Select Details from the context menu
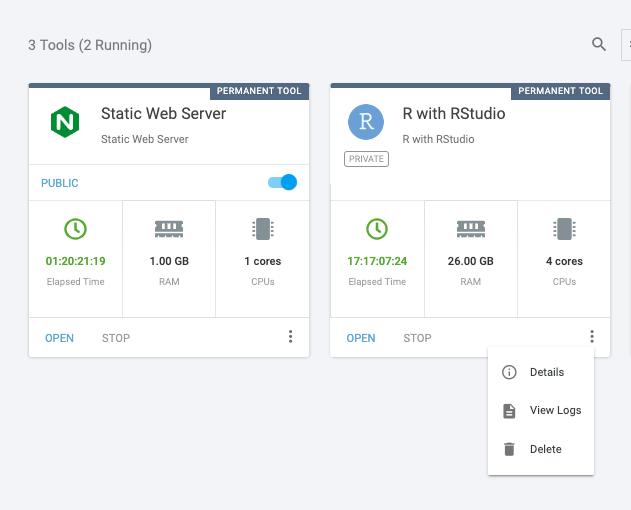 [x=541, y=372]
